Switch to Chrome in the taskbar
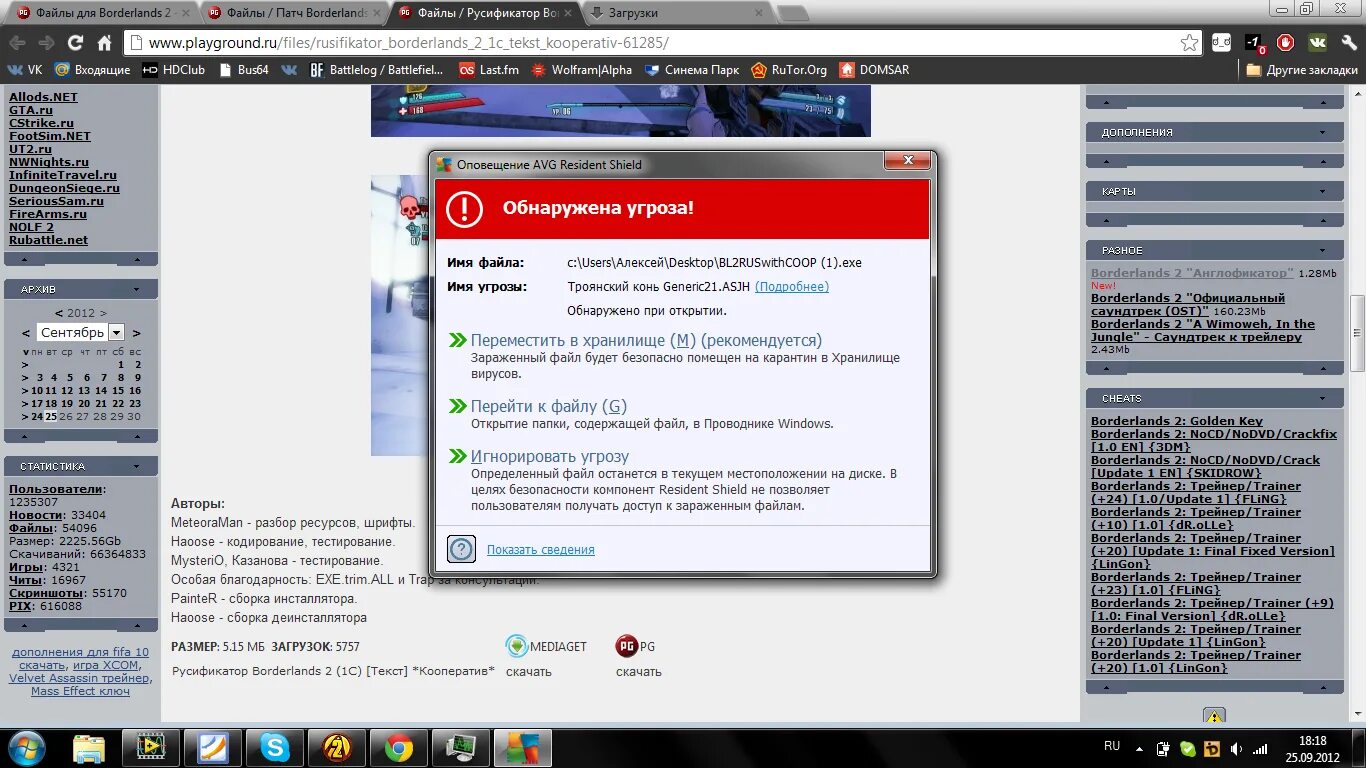This screenshot has height=768, width=1366. pos(399,747)
